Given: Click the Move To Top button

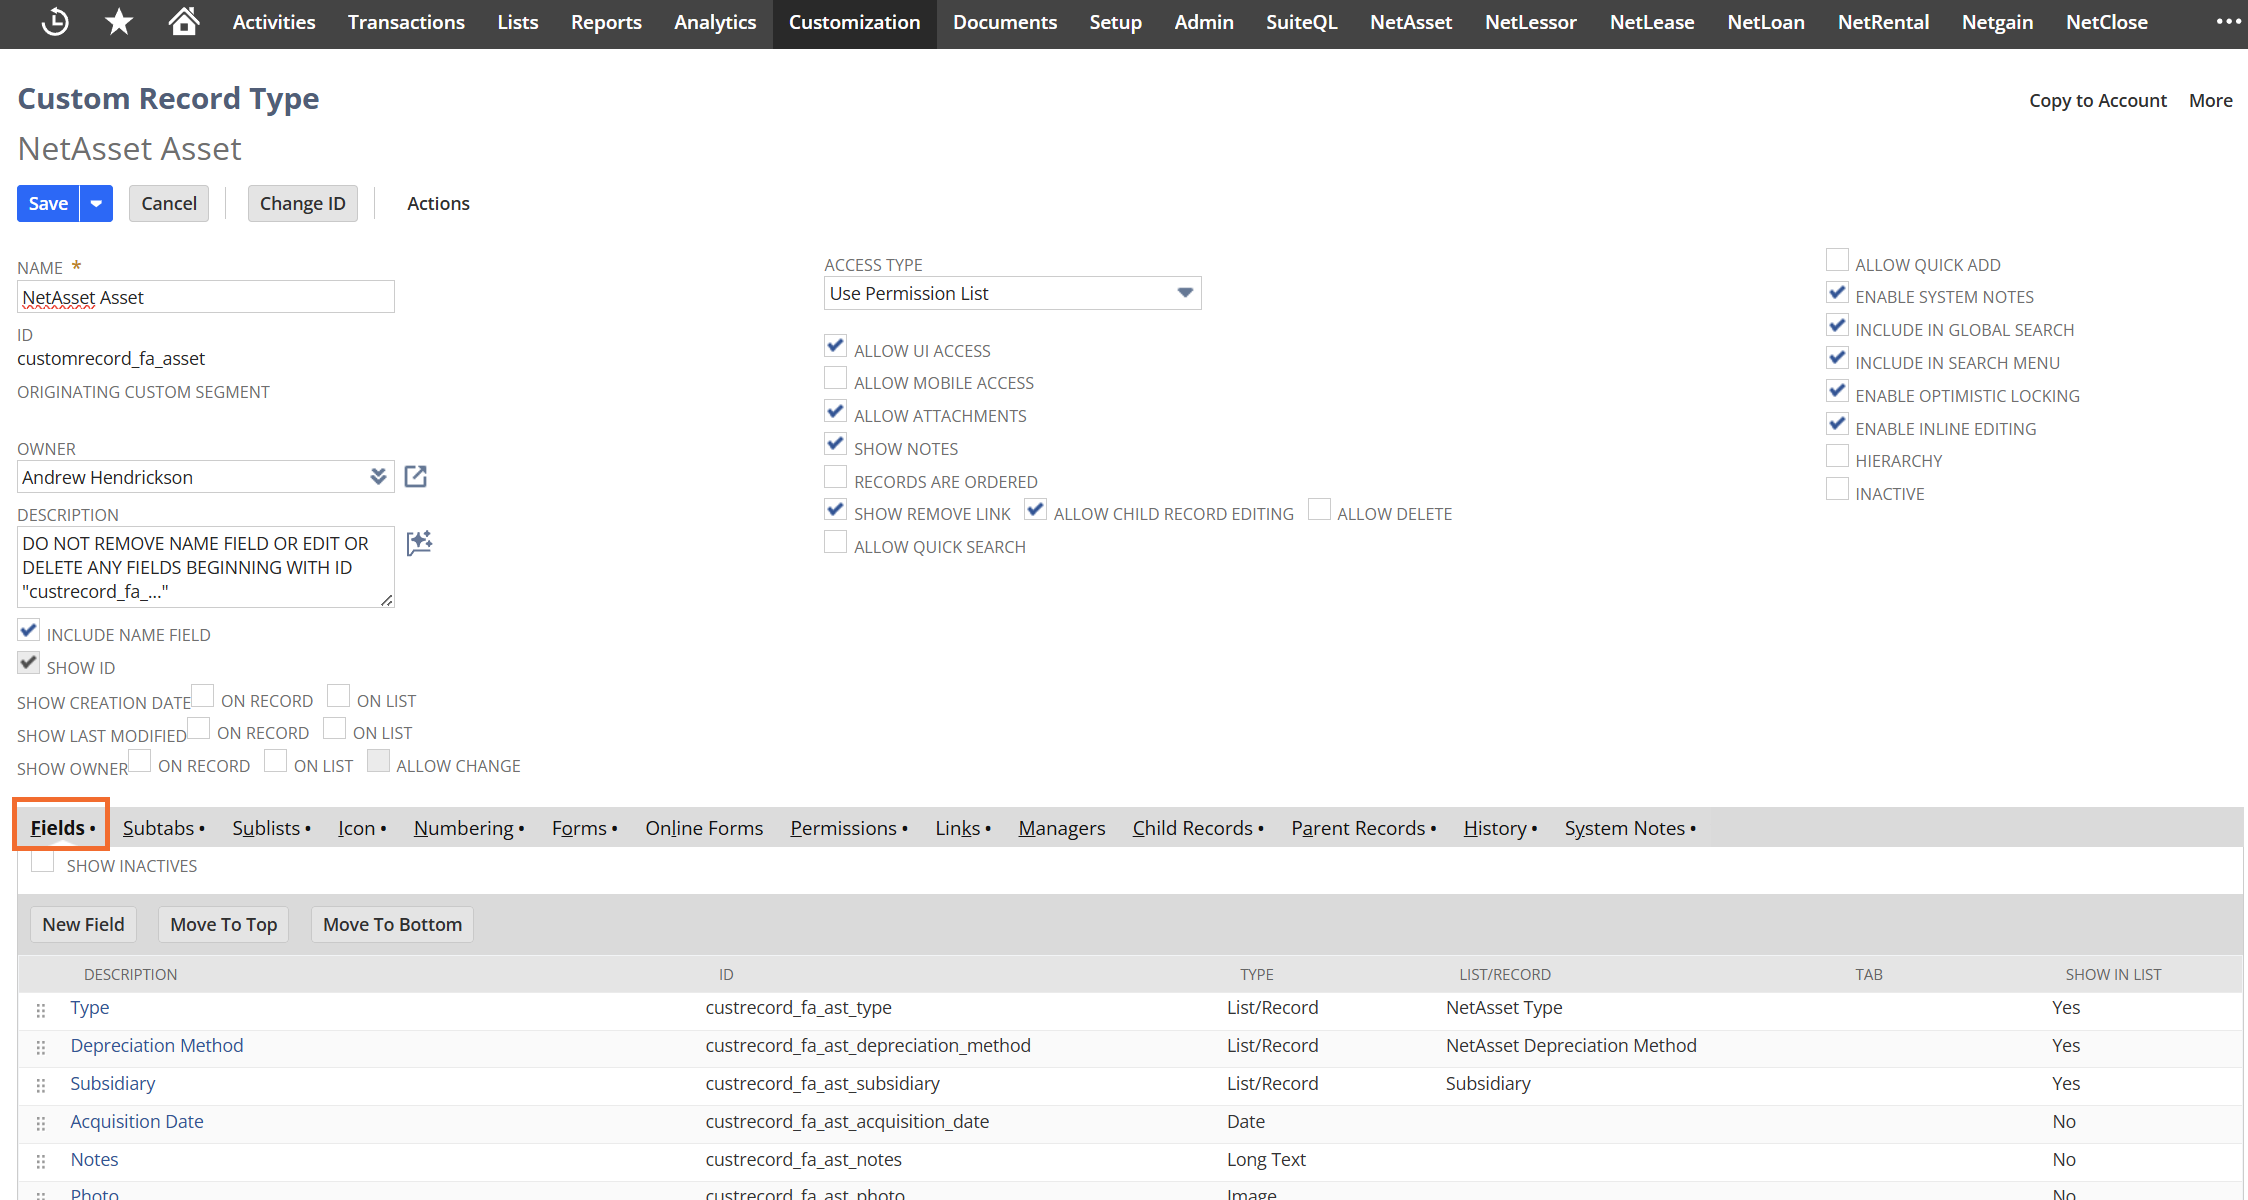Looking at the screenshot, I should click(224, 924).
